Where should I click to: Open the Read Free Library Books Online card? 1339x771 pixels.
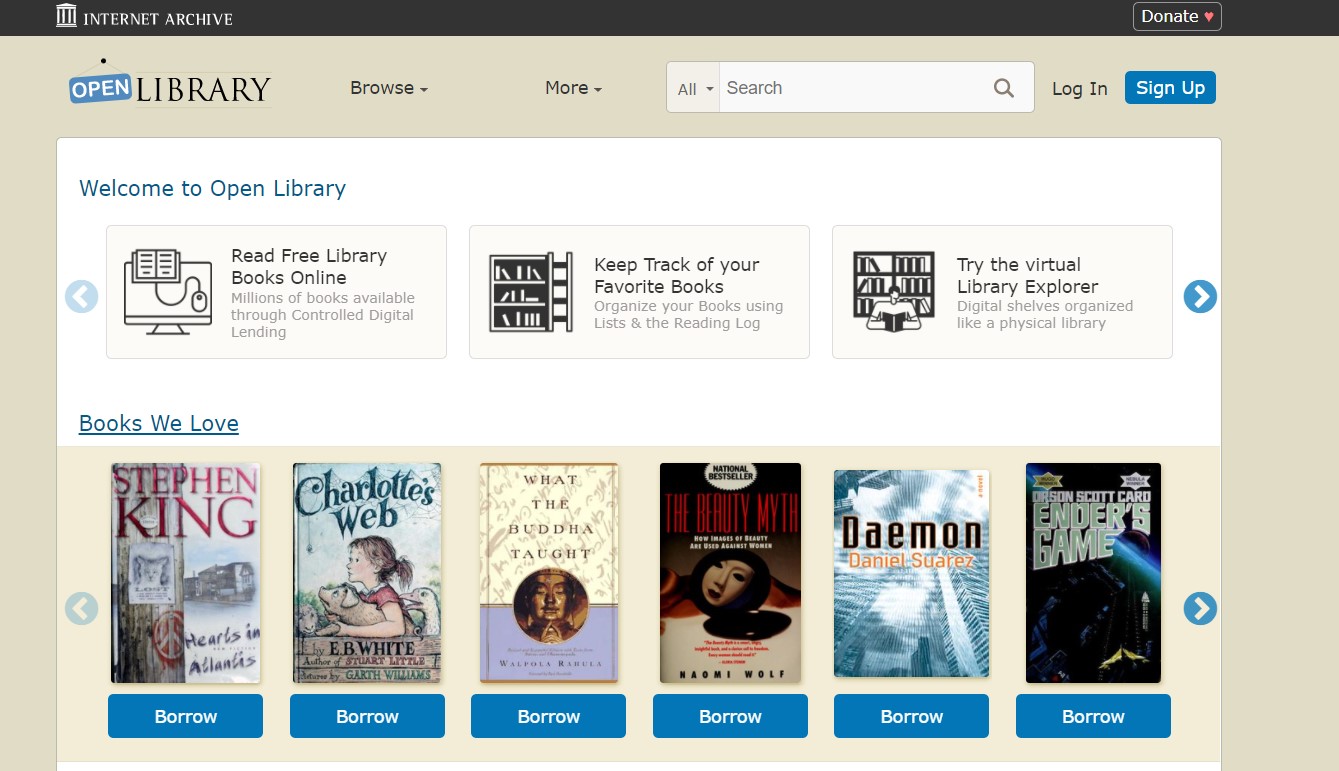[x=276, y=292]
